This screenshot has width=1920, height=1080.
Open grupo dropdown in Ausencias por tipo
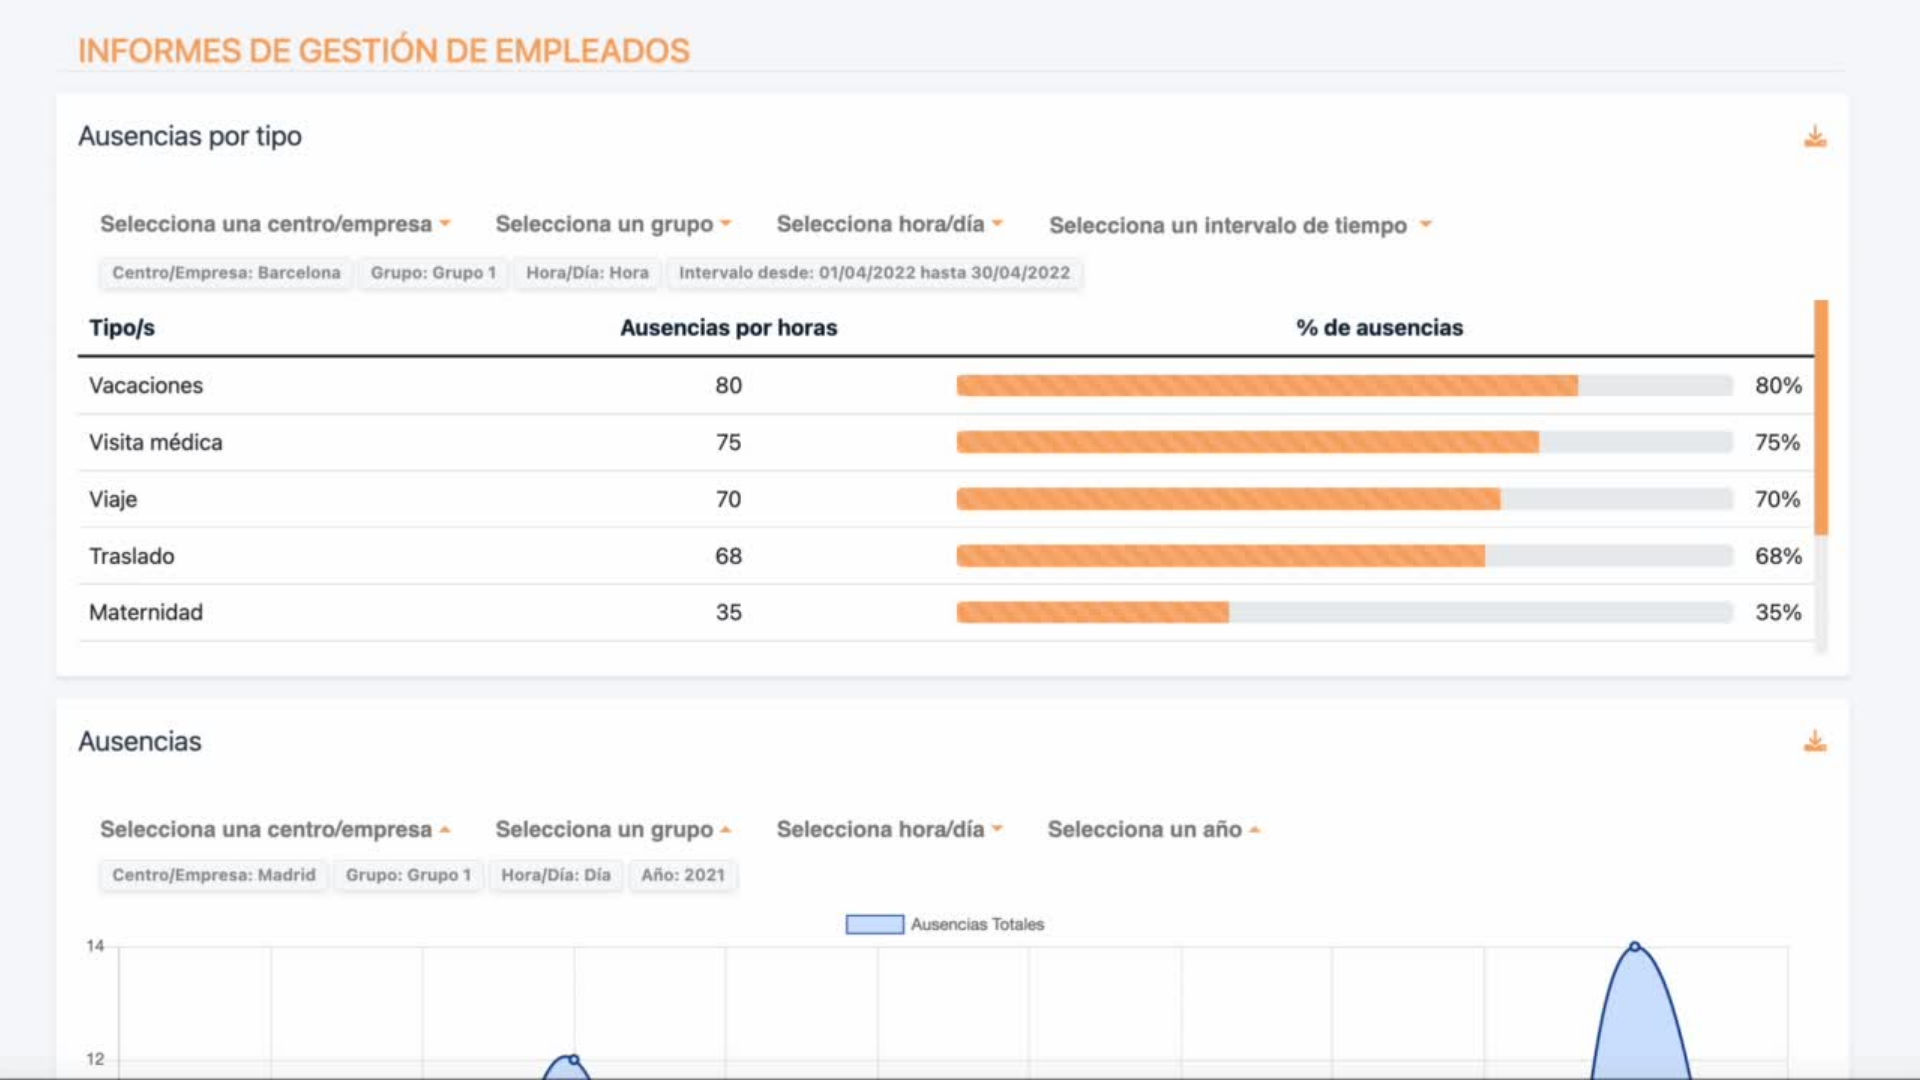614,224
